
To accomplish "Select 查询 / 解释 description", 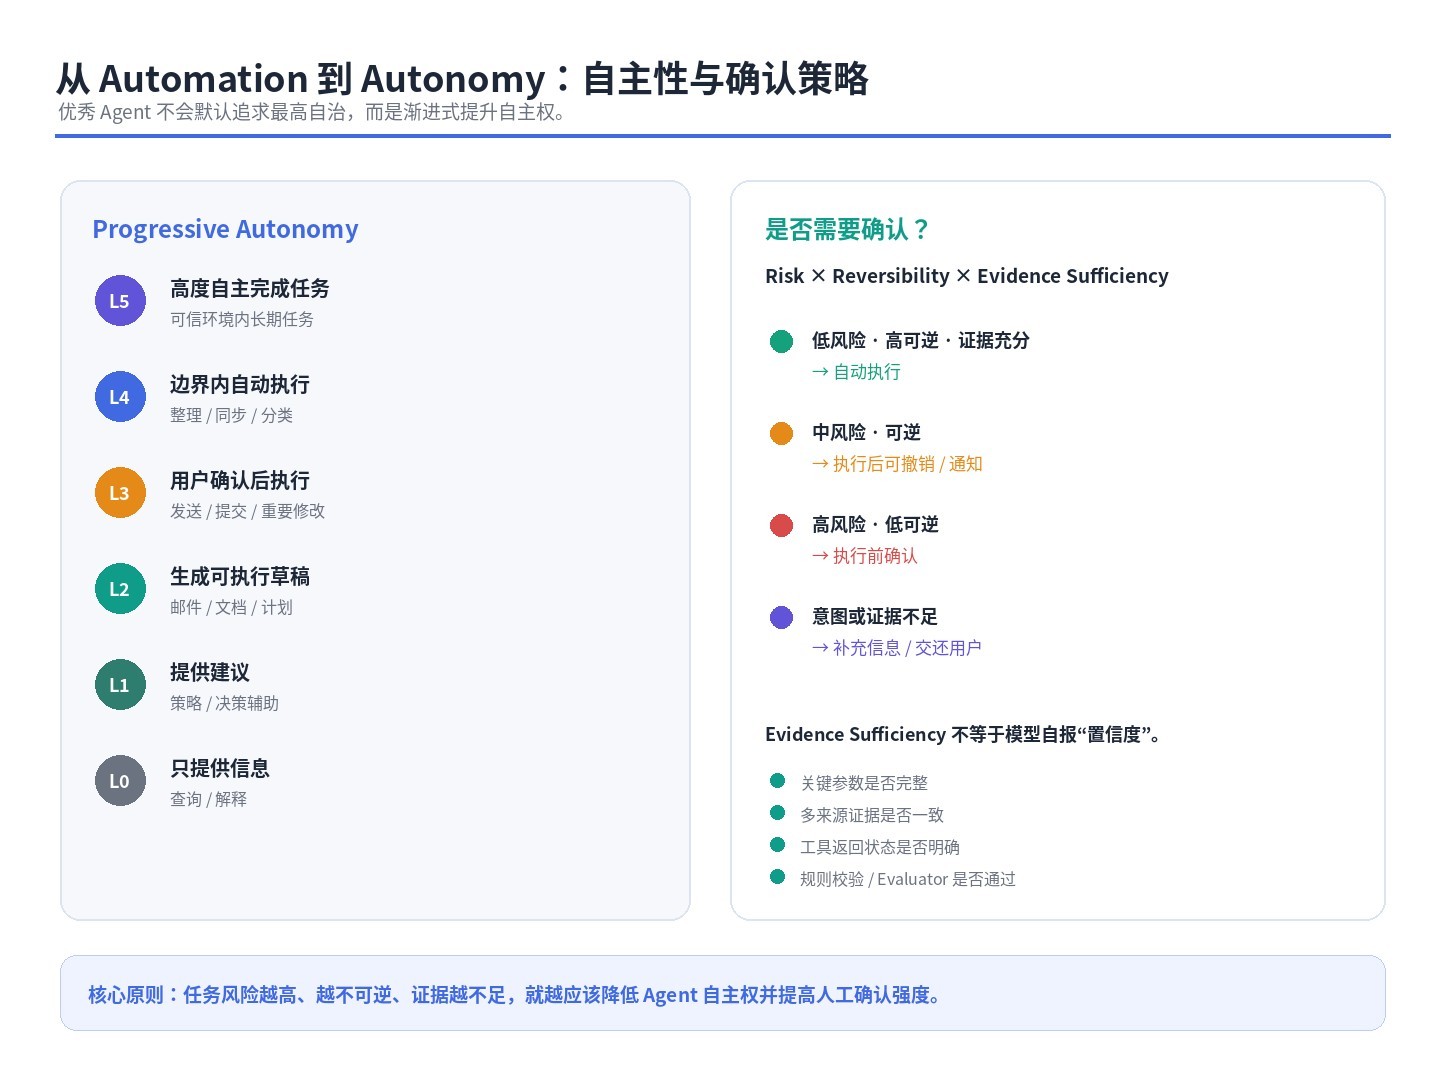I will [x=208, y=799].
